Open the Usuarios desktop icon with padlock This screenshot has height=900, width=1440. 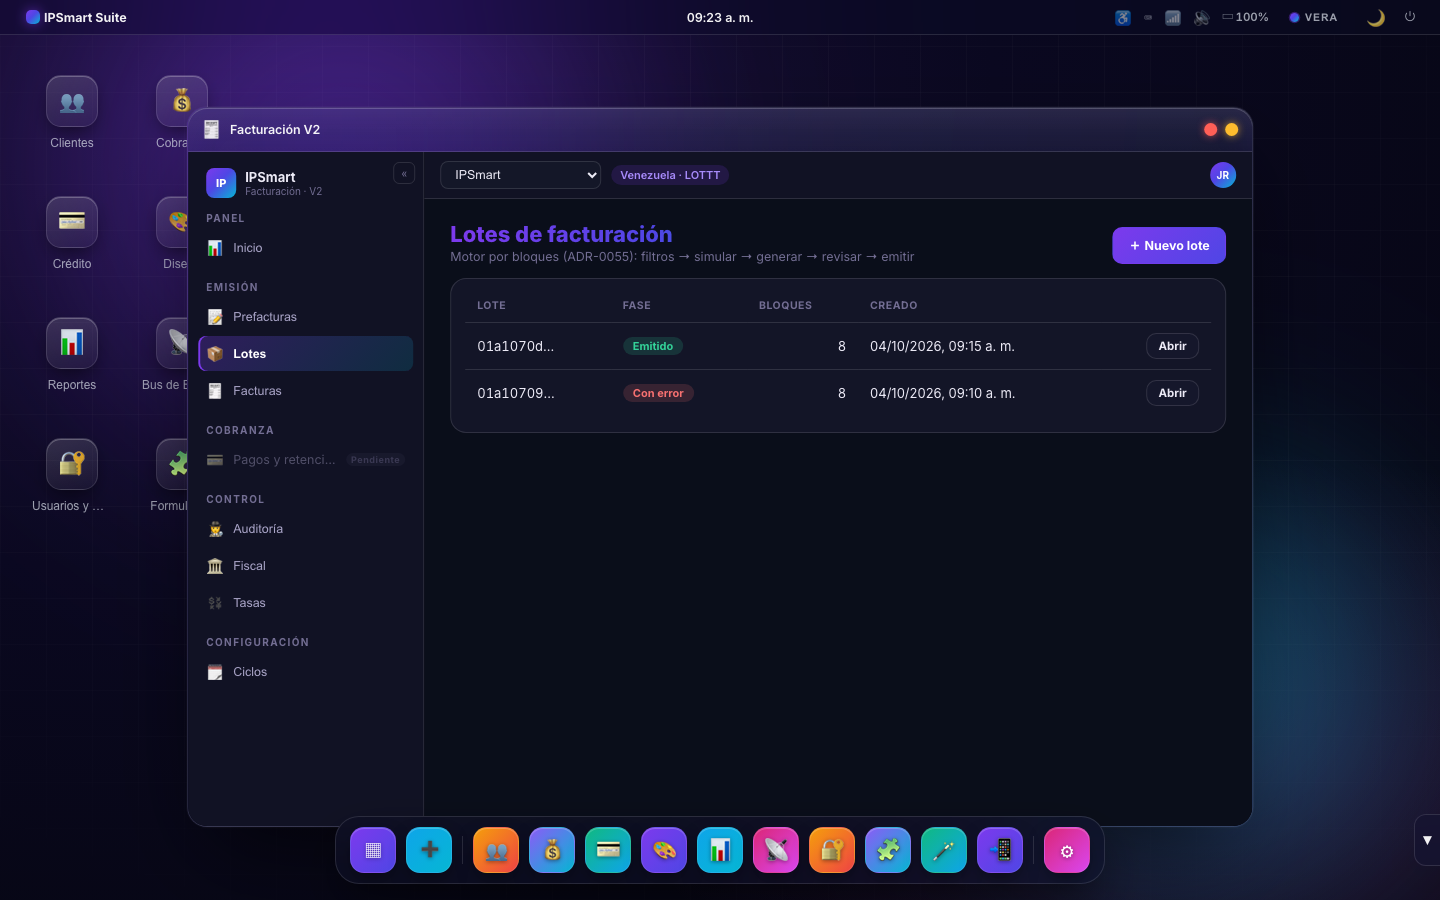pyautogui.click(x=72, y=464)
